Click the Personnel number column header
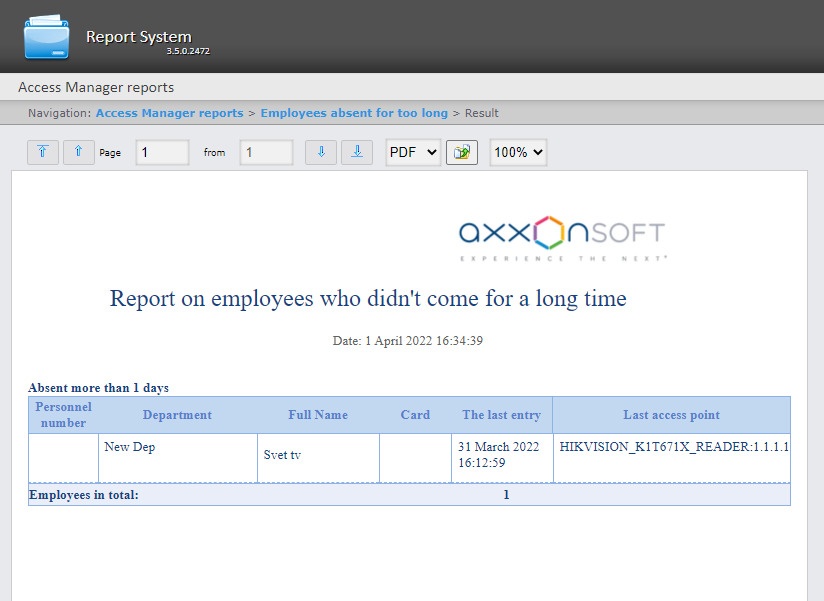The image size is (824, 601). [x=63, y=415]
